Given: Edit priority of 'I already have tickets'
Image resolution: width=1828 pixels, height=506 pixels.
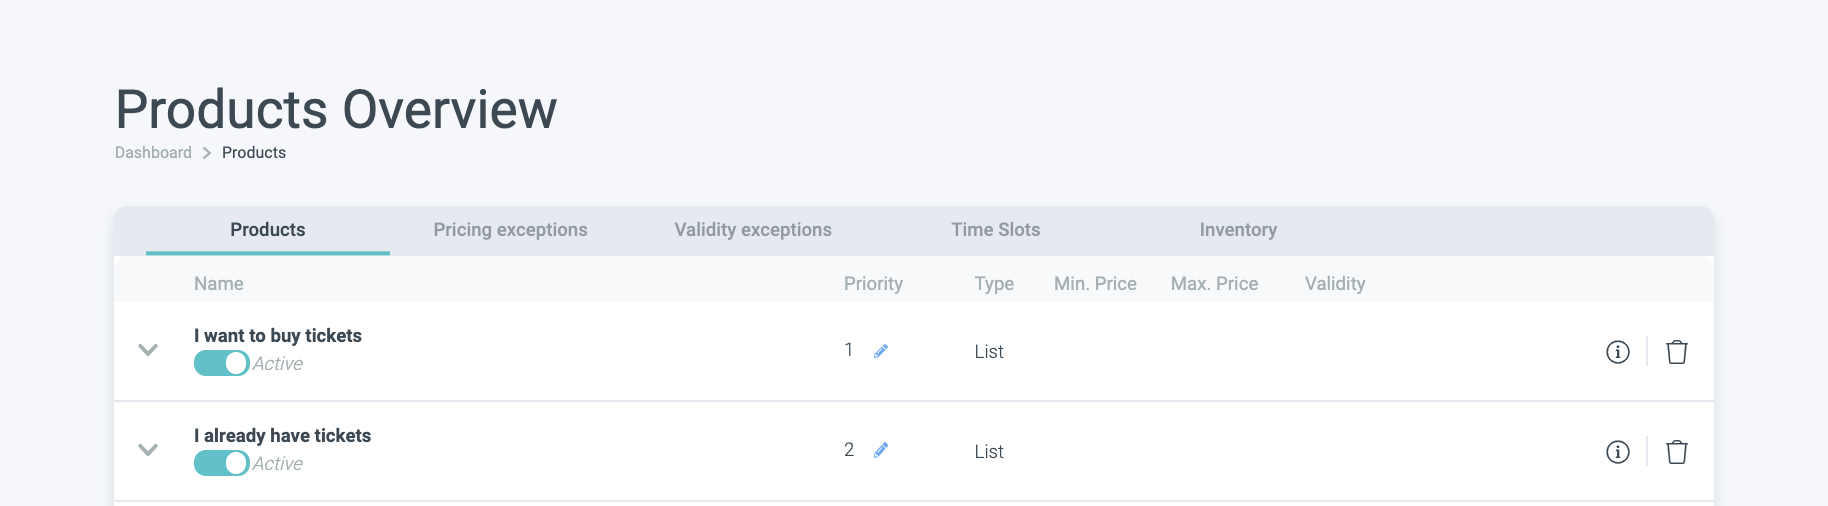Looking at the screenshot, I should point(881,451).
